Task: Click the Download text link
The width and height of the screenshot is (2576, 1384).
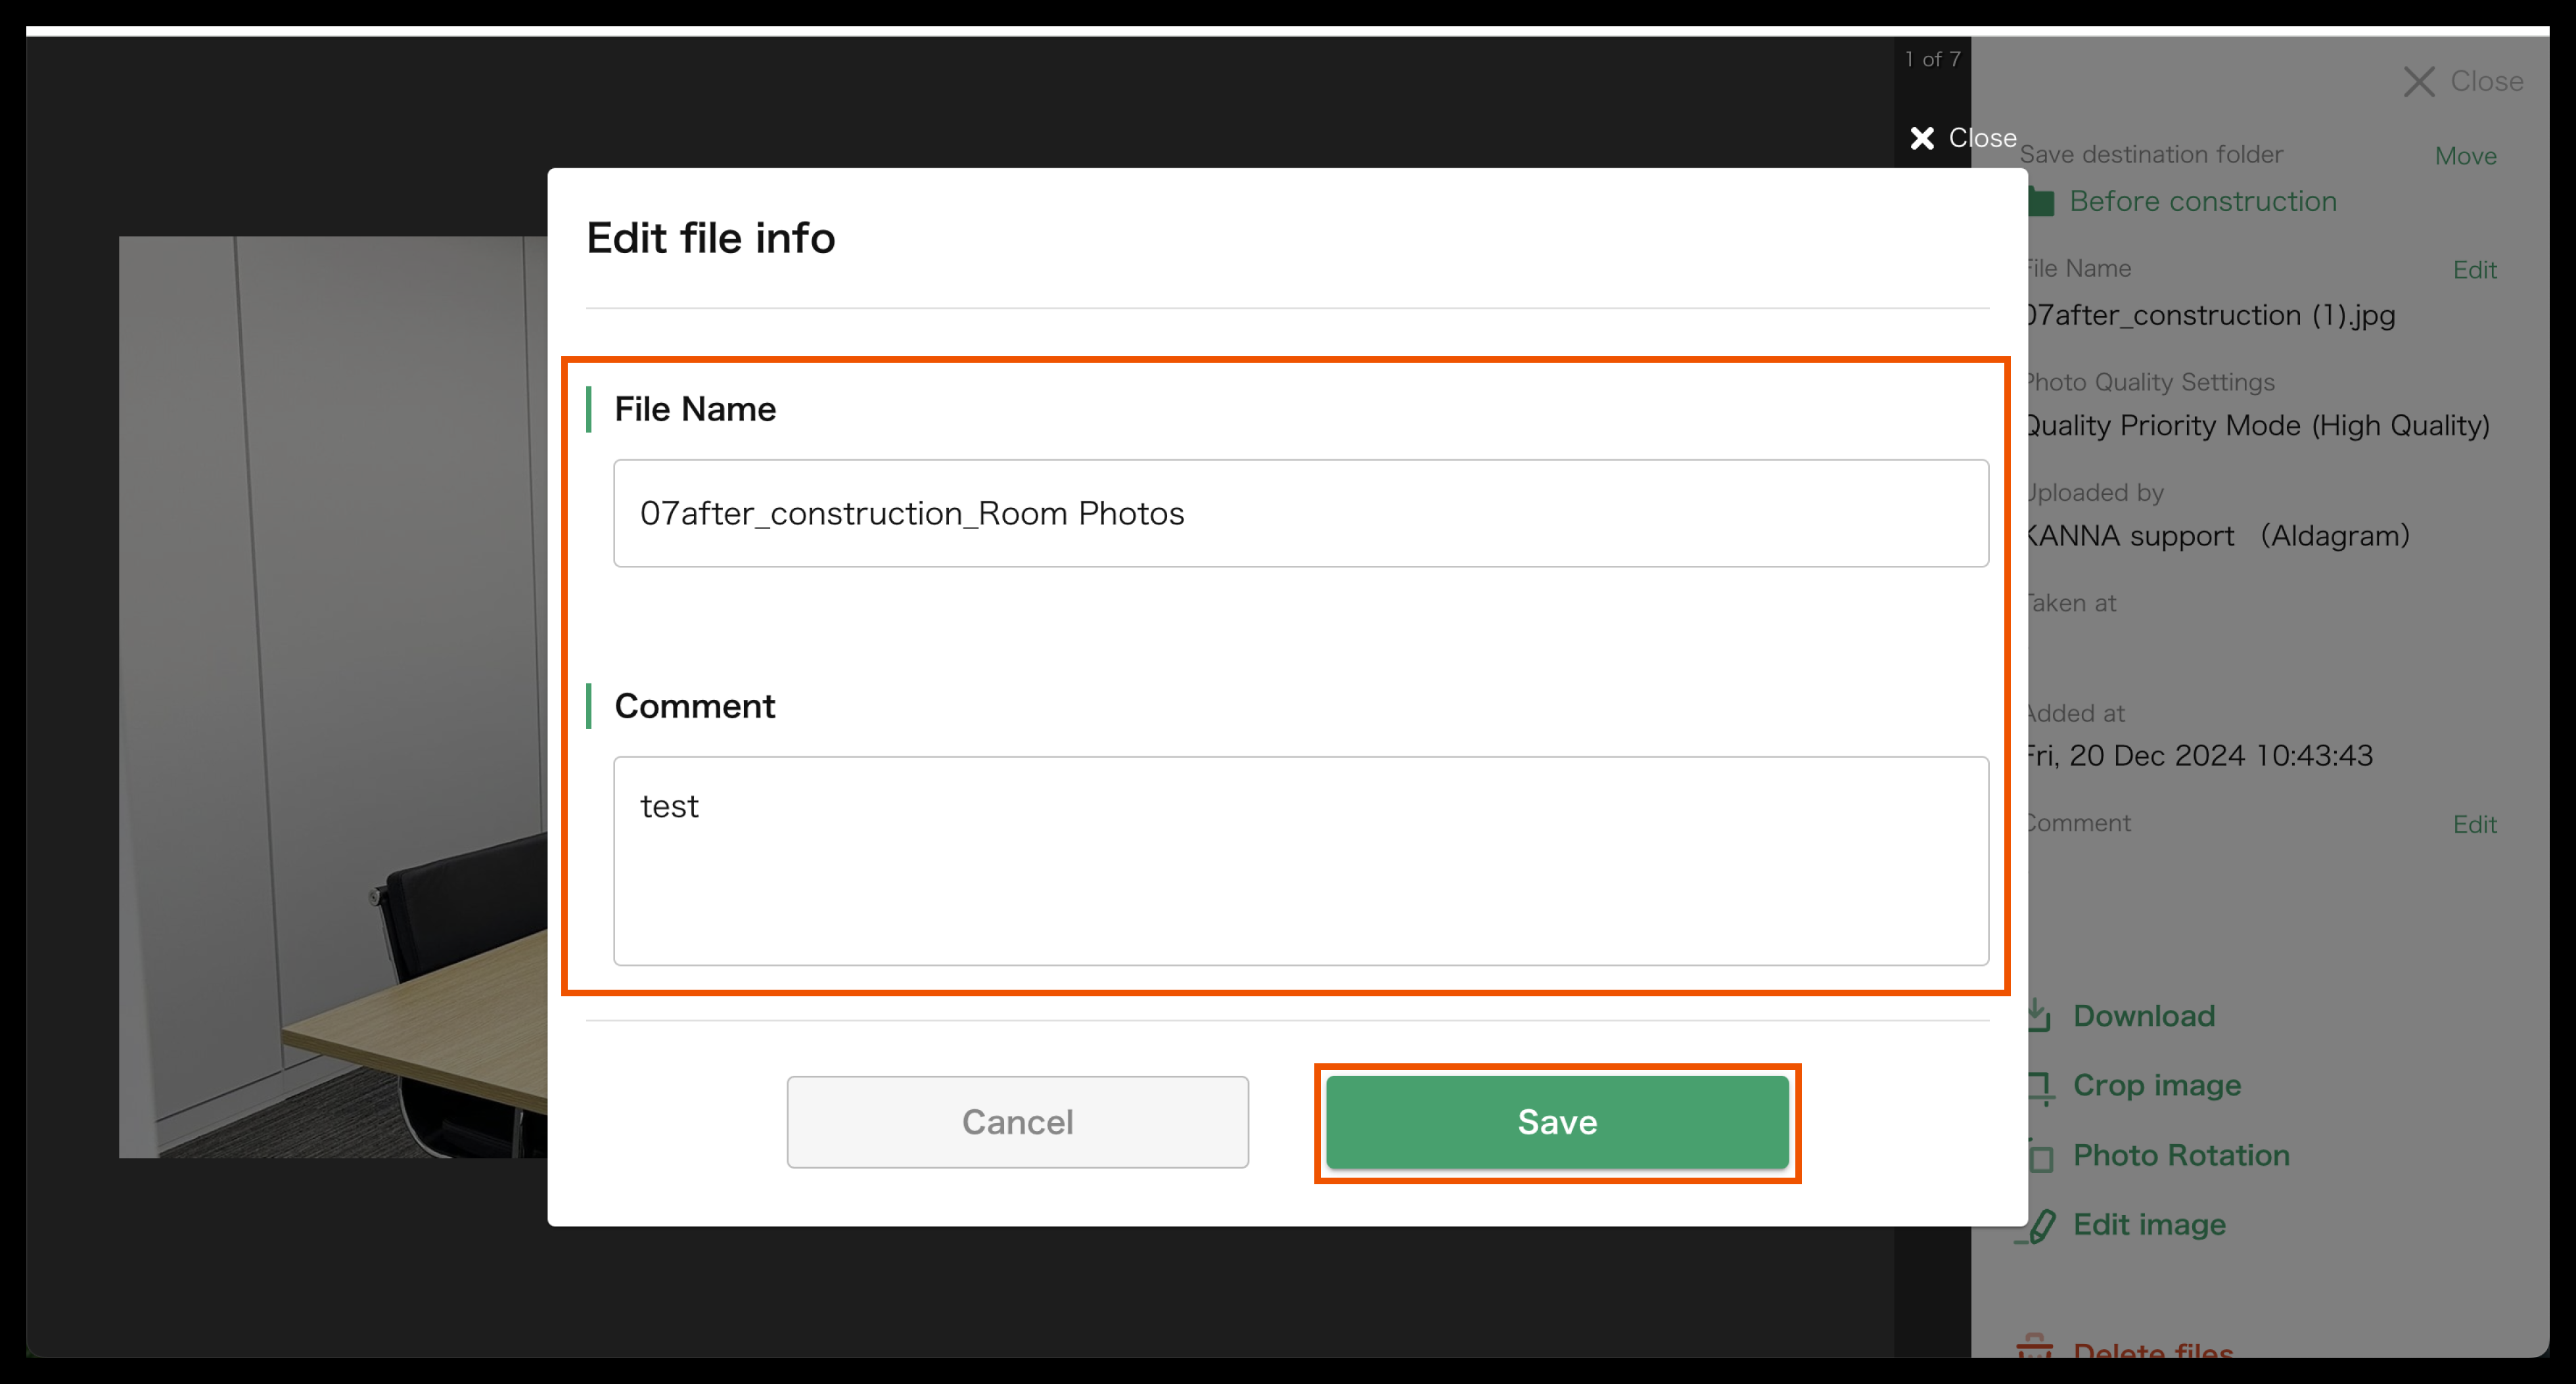Action: point(2143,1016)
